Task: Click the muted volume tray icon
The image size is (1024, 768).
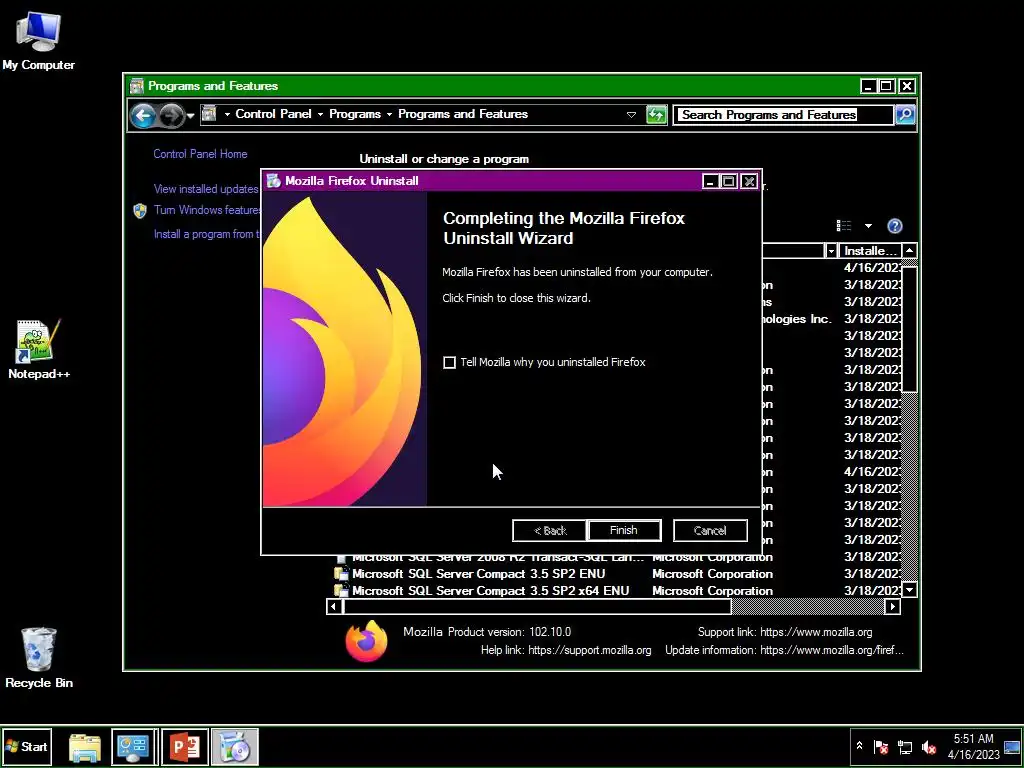Action: (929, 746)
